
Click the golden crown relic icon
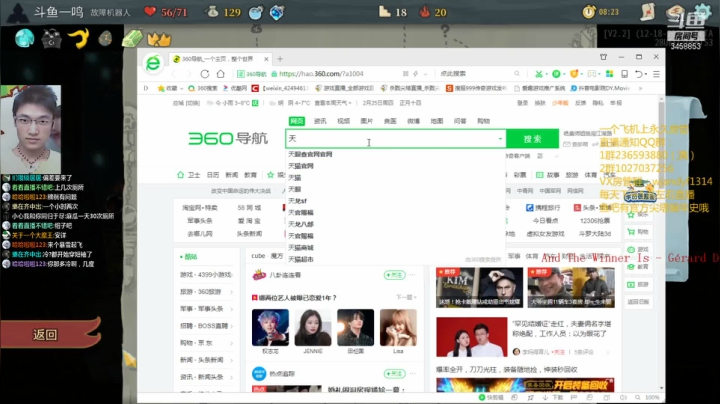coord(159,39)
